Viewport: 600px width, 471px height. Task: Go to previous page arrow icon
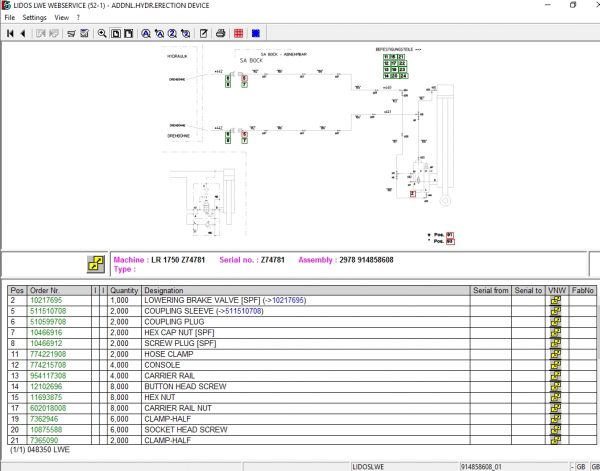23,33
